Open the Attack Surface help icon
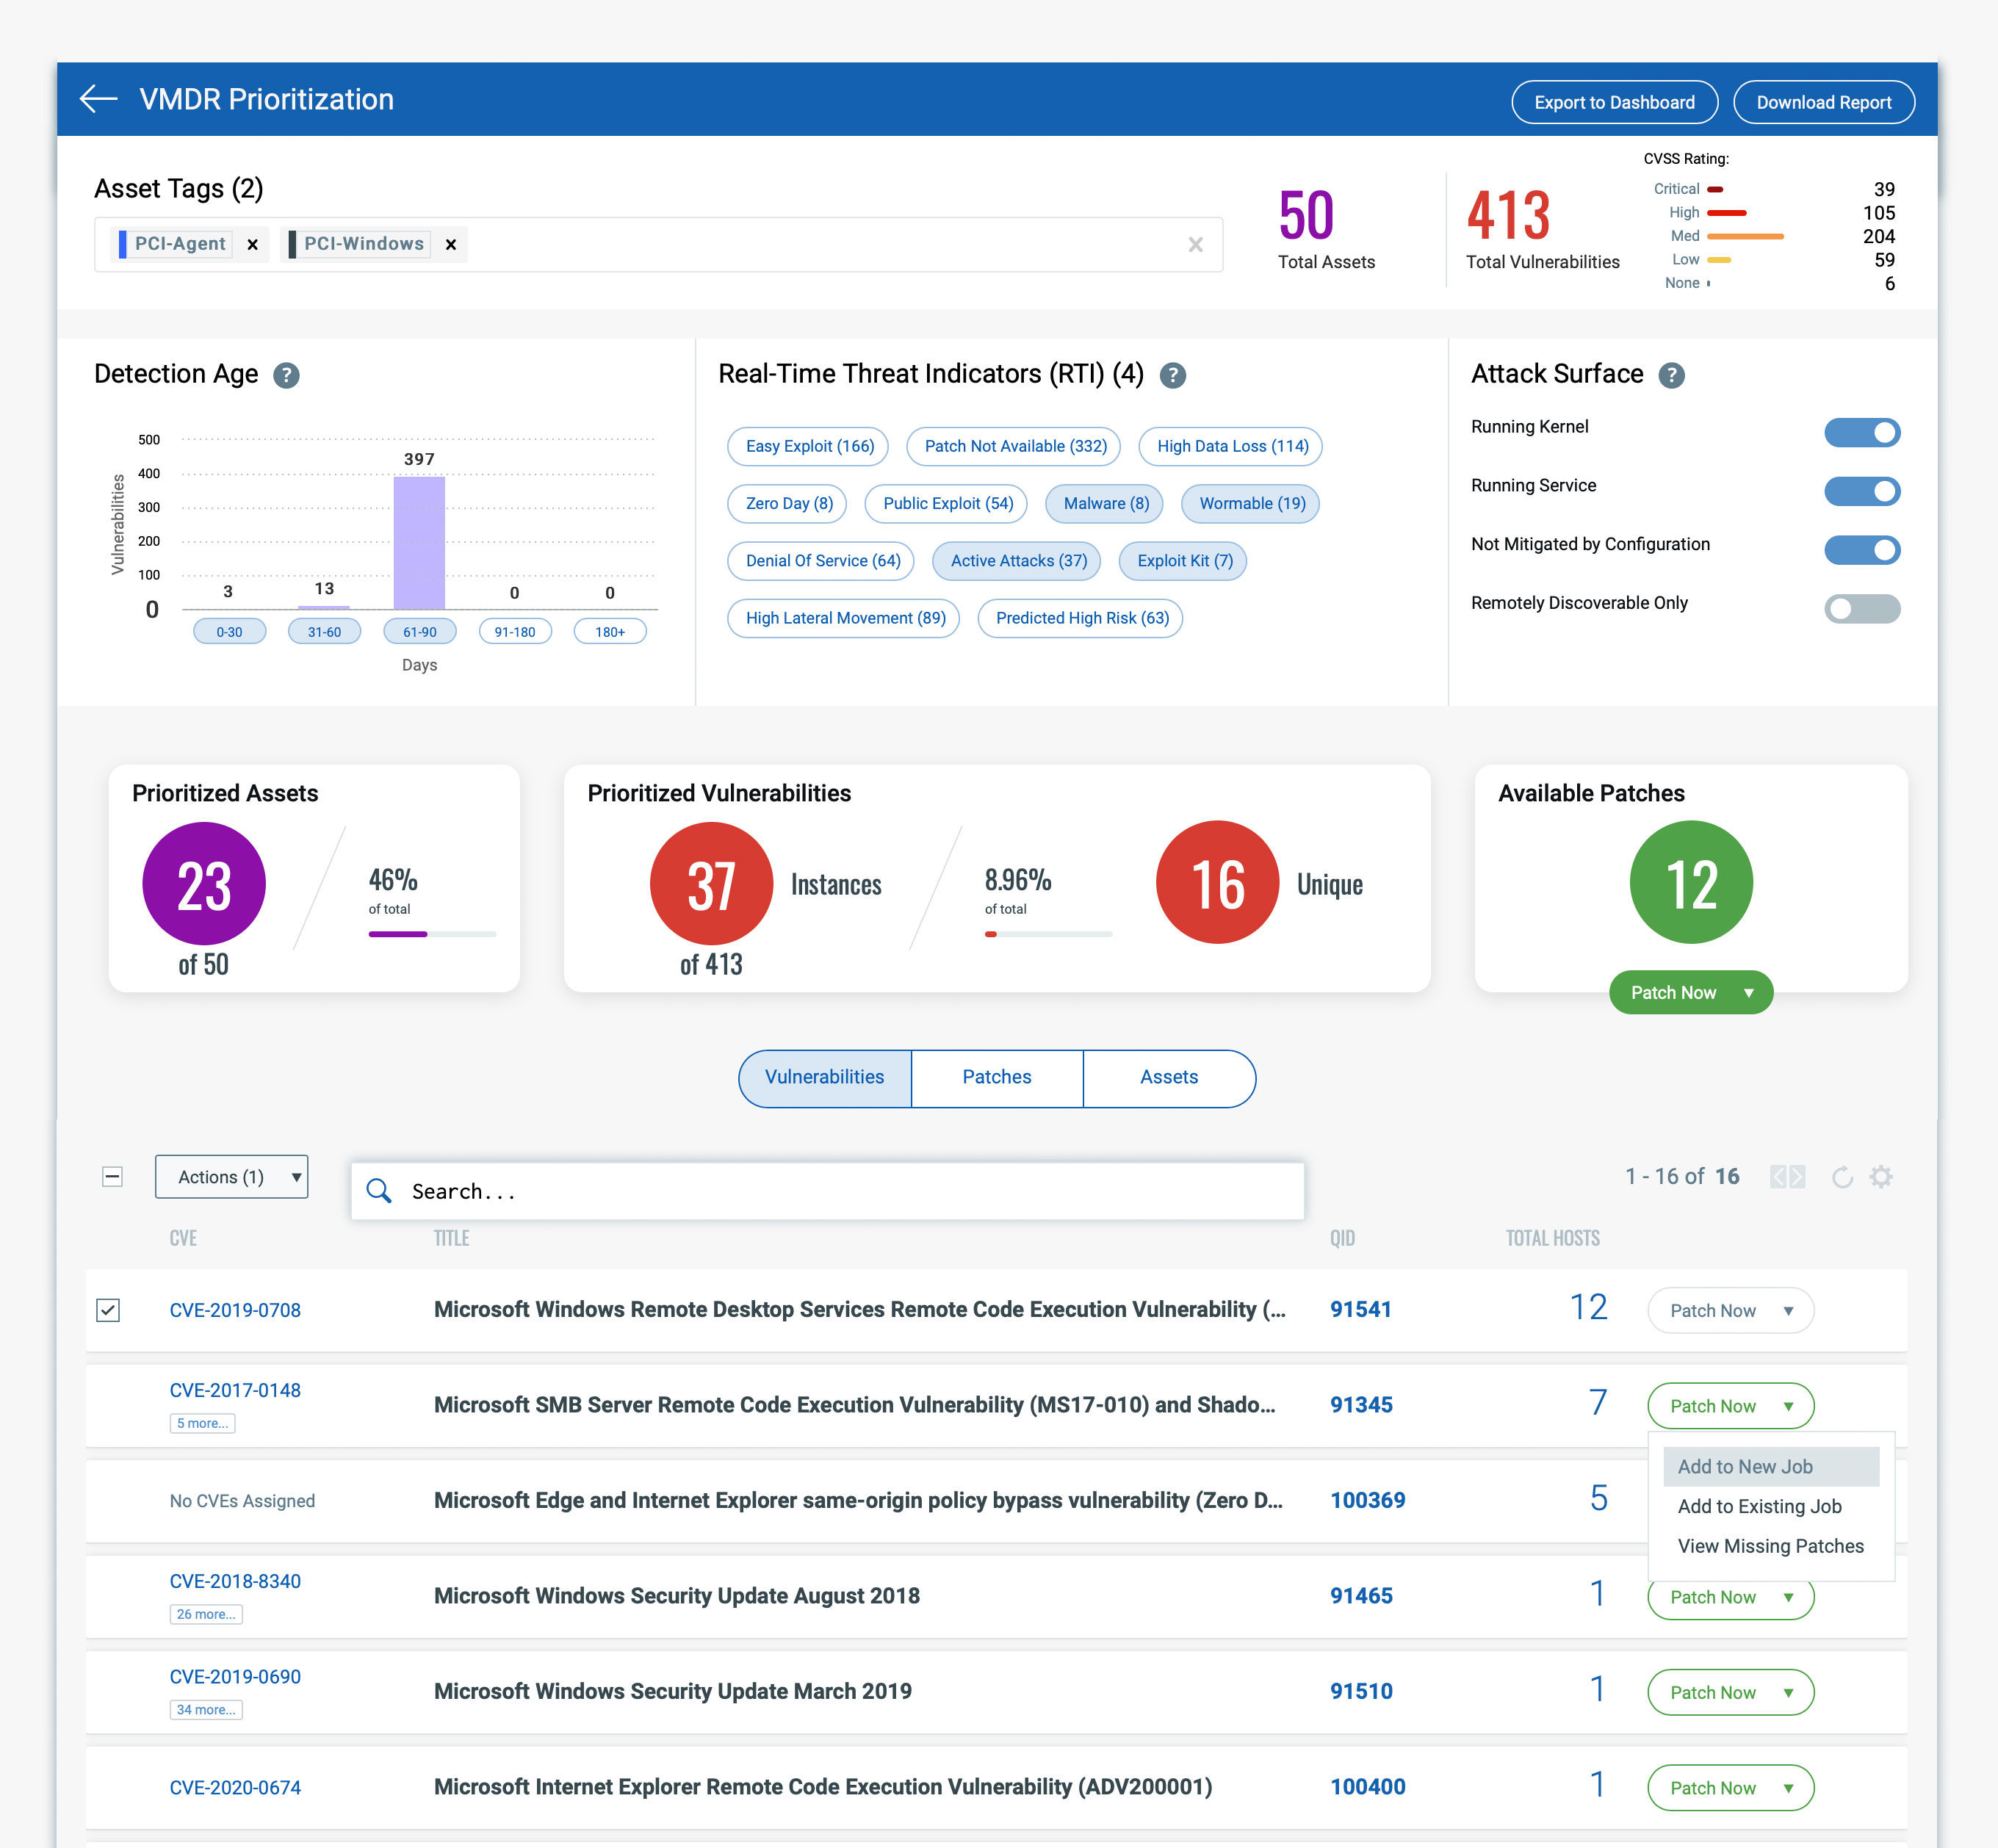This screenshot has height=1848, width=1998. point(1671,375)
